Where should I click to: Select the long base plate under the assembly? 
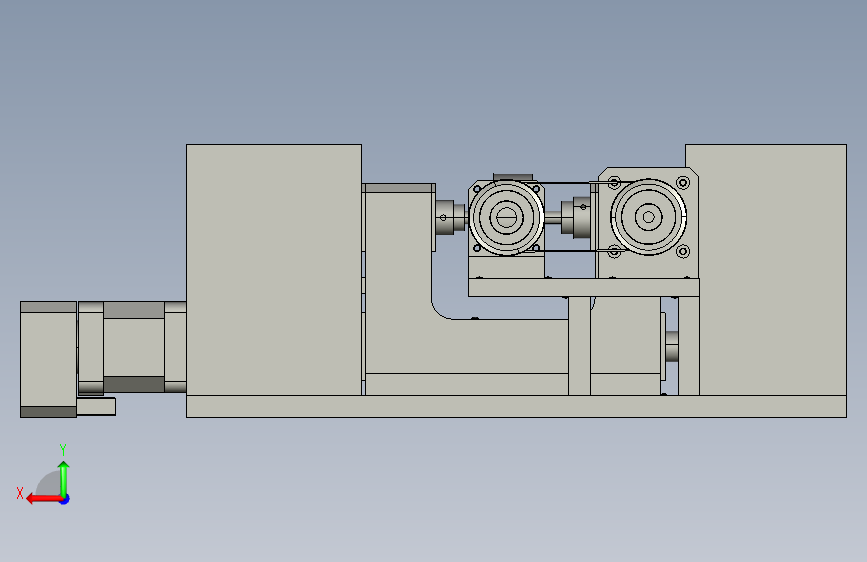516,407
